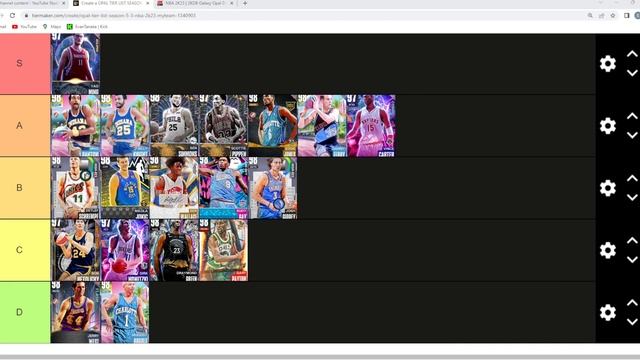The height and width of the screenshot is (360, 640).
Task: Select Nowitzki purple card in C tier
Action: click(124, 250)
